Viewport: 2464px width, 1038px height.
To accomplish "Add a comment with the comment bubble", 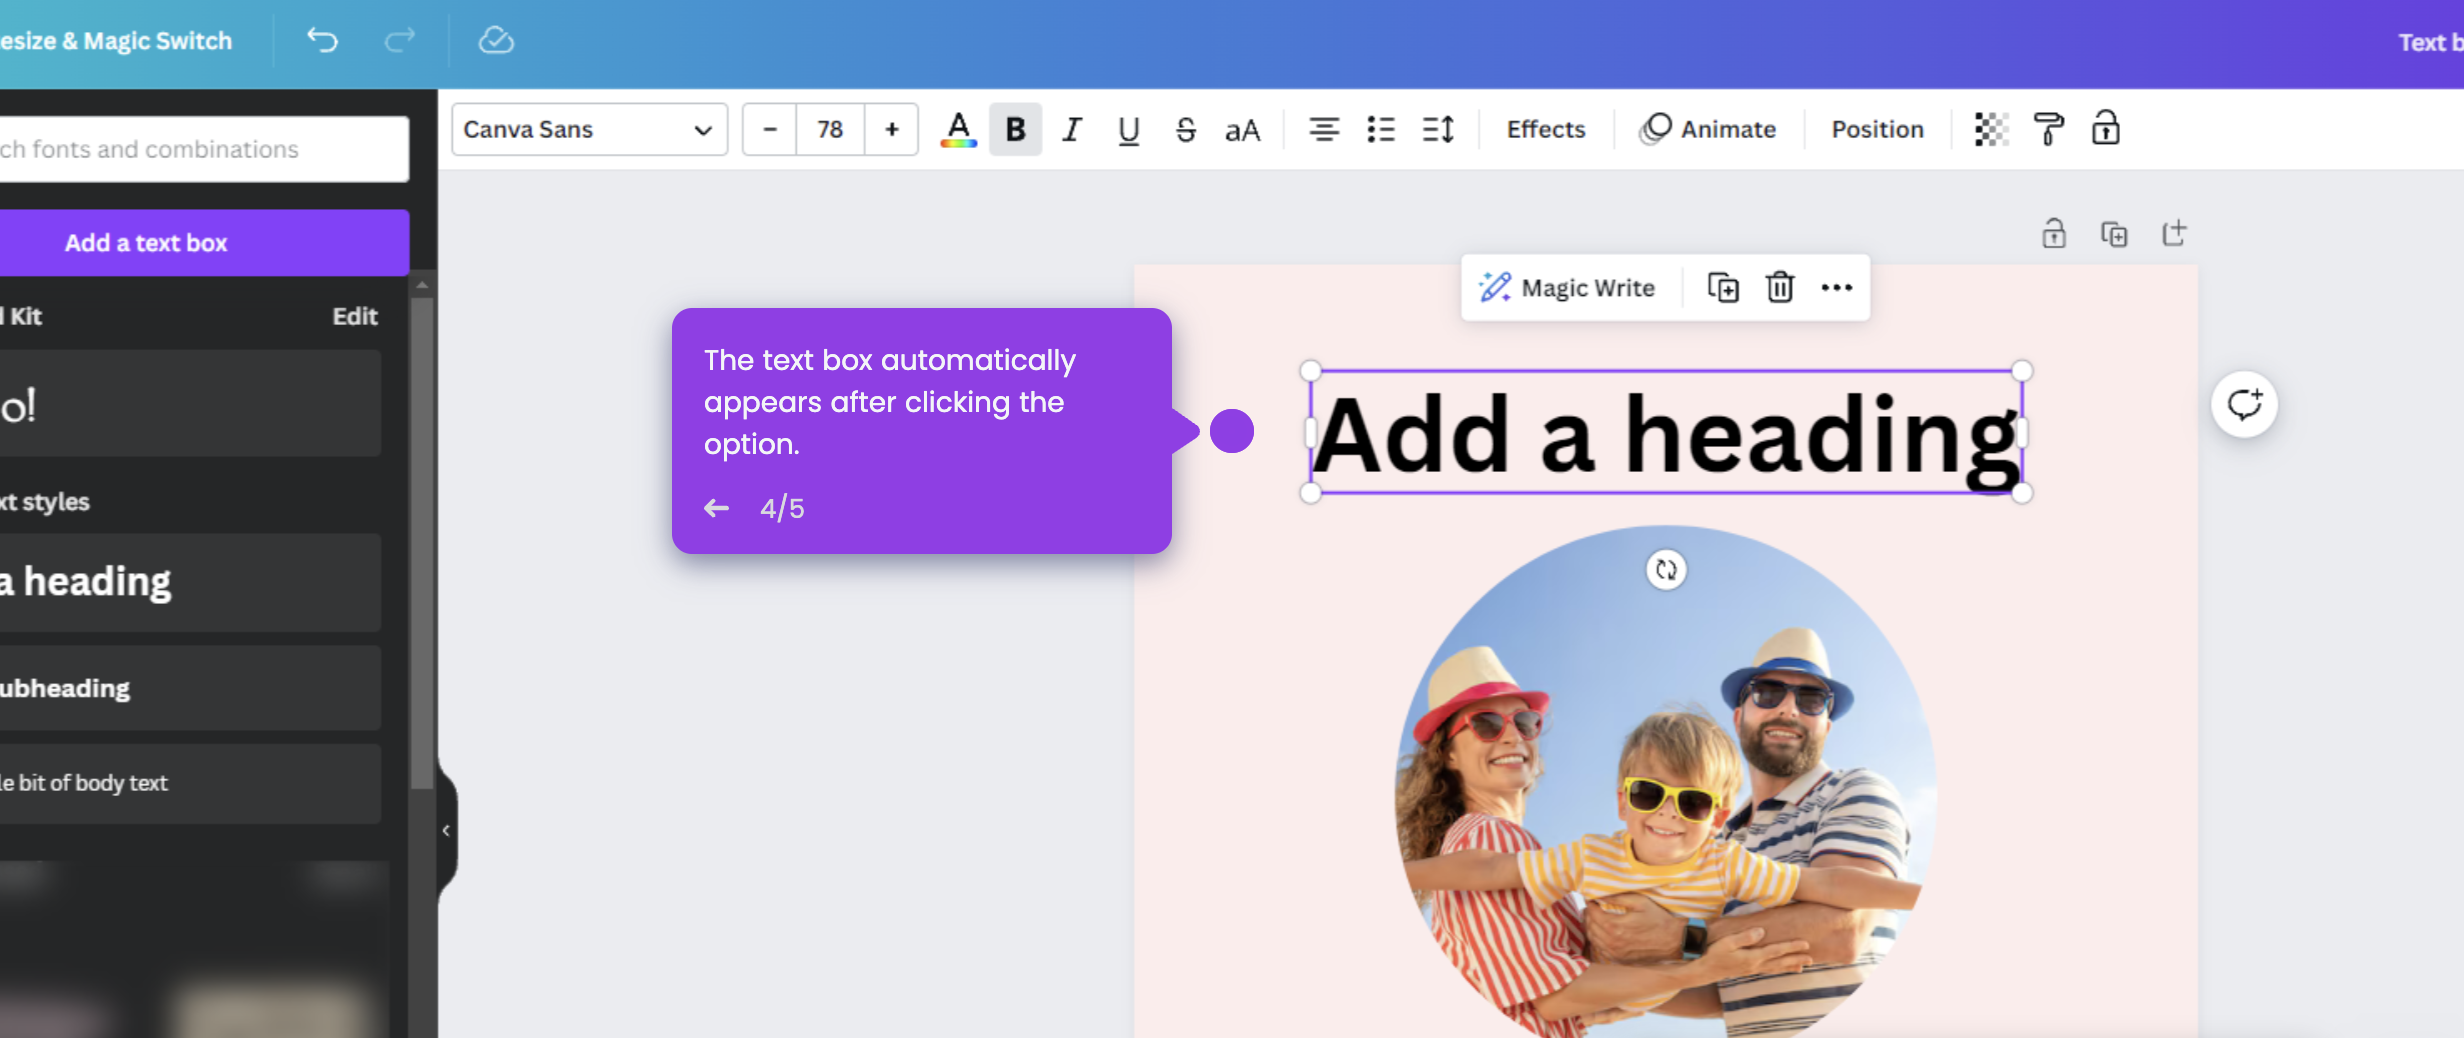I will click(2244, 404).
